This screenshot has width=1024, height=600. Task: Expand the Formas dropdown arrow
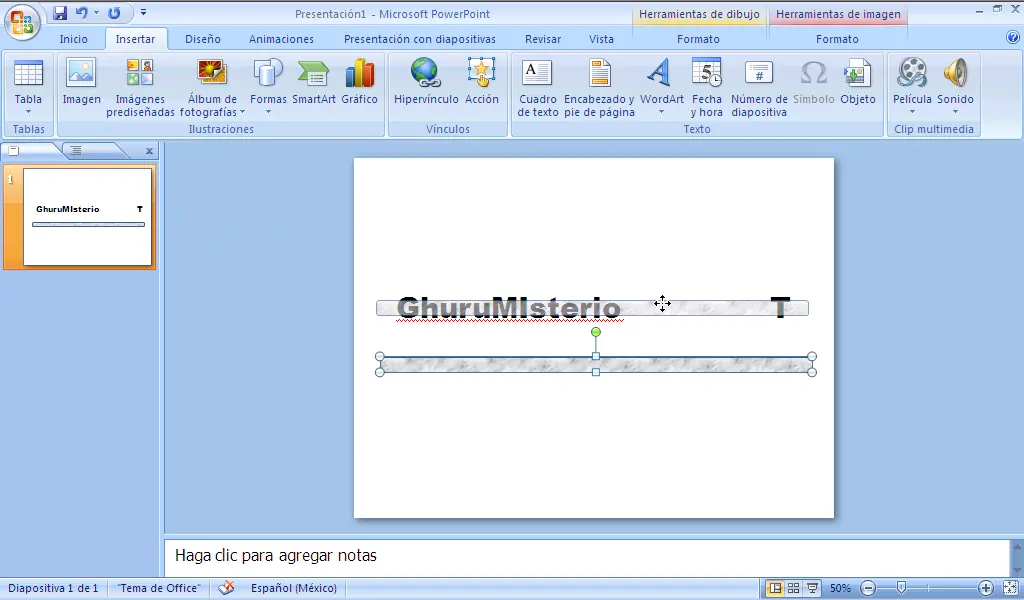coord(268,112)
